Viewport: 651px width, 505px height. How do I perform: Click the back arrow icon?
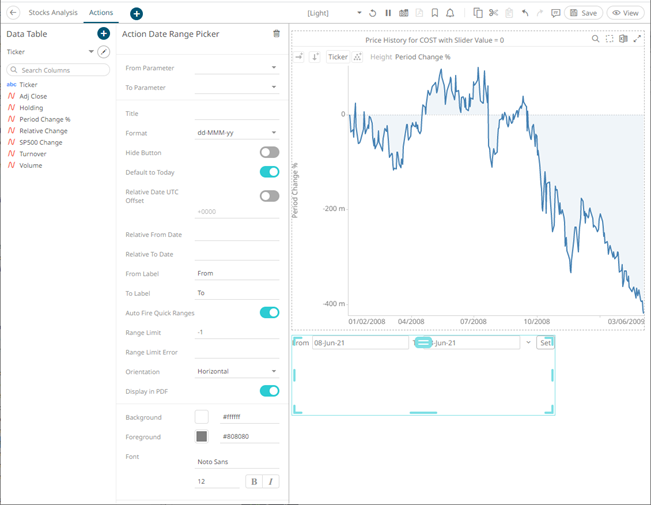coord(13,13)
